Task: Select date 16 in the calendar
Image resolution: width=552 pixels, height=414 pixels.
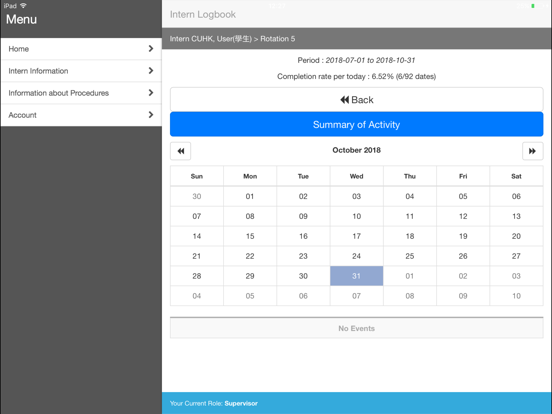Action: click(x=303, y=236)
